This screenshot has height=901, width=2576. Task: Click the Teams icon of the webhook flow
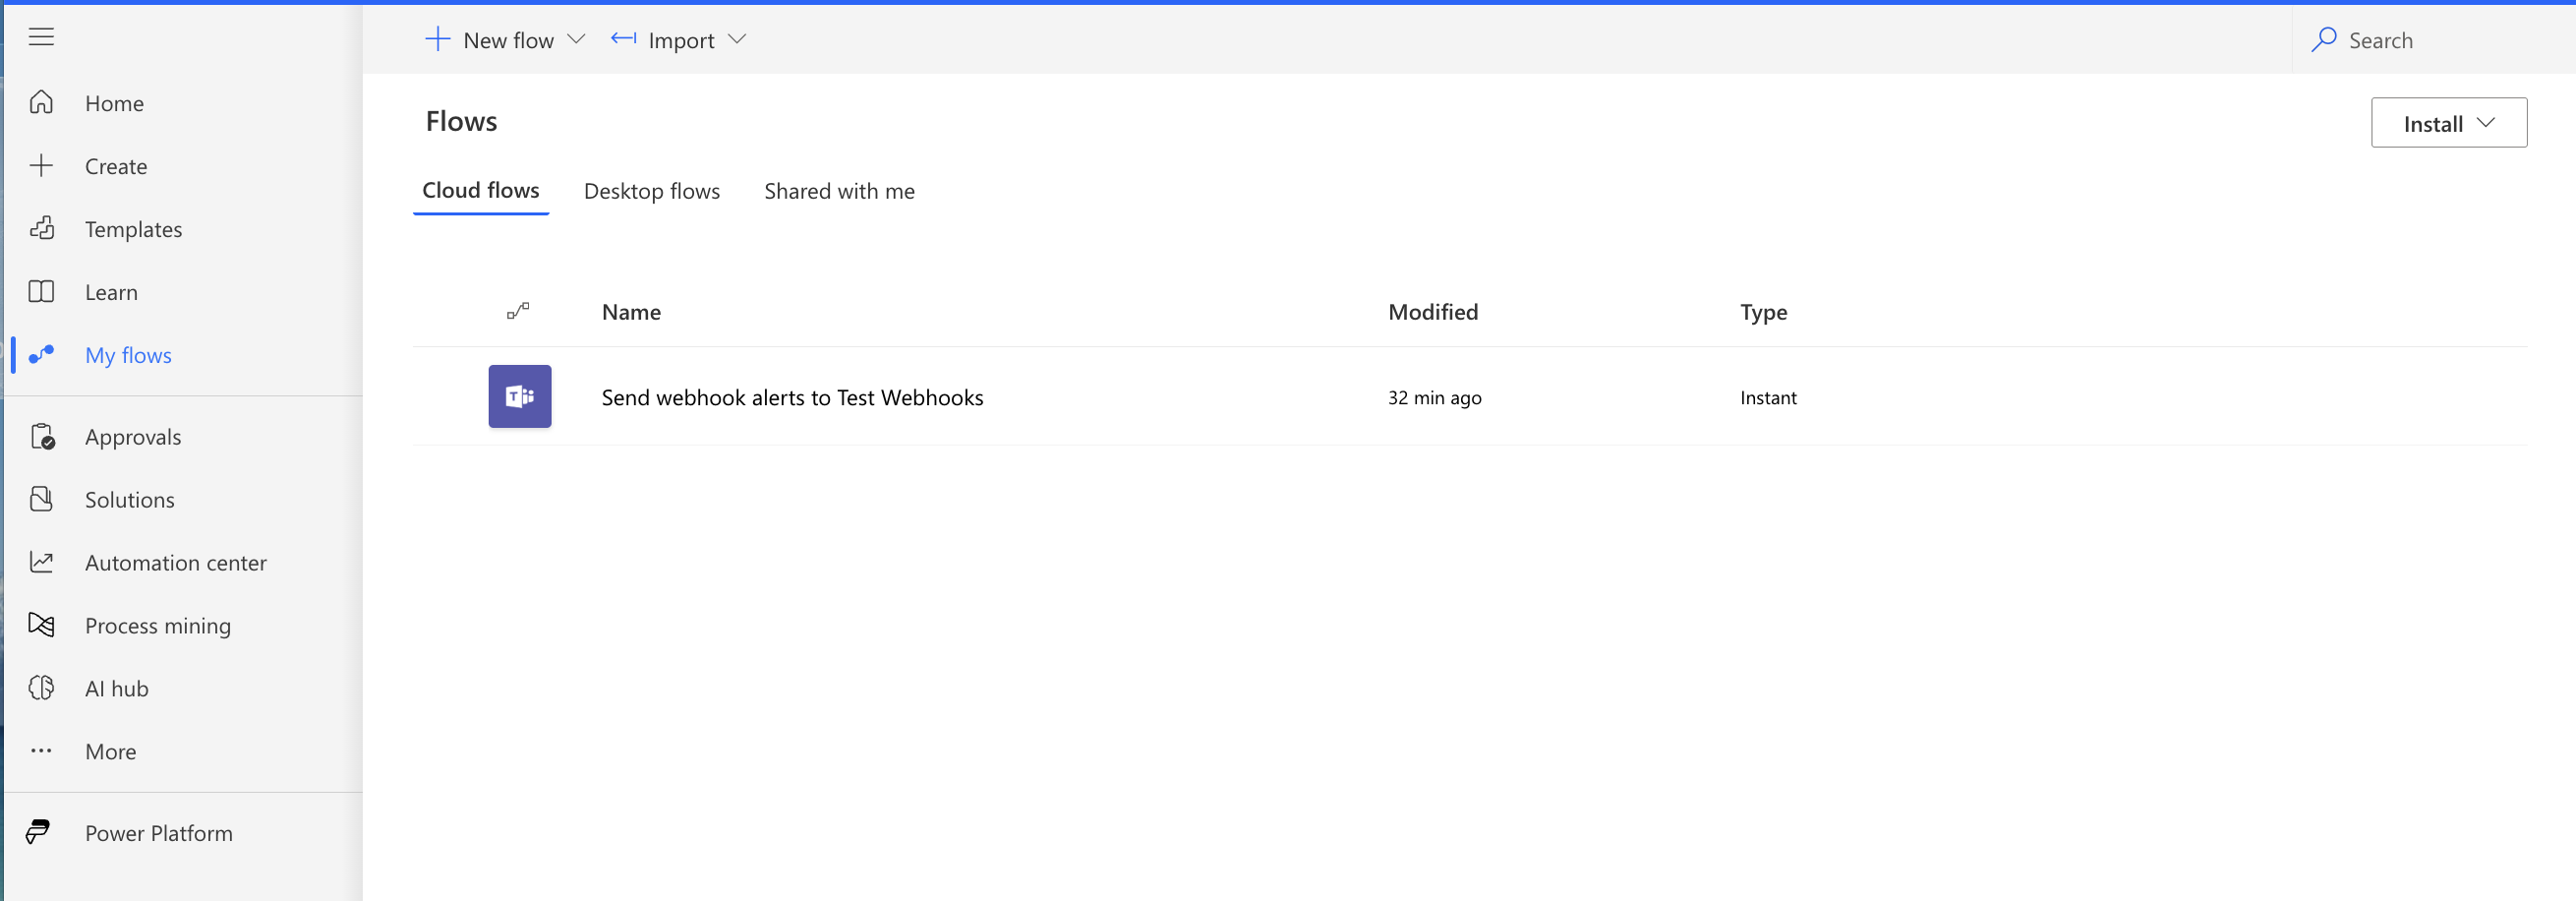(520, 397)
